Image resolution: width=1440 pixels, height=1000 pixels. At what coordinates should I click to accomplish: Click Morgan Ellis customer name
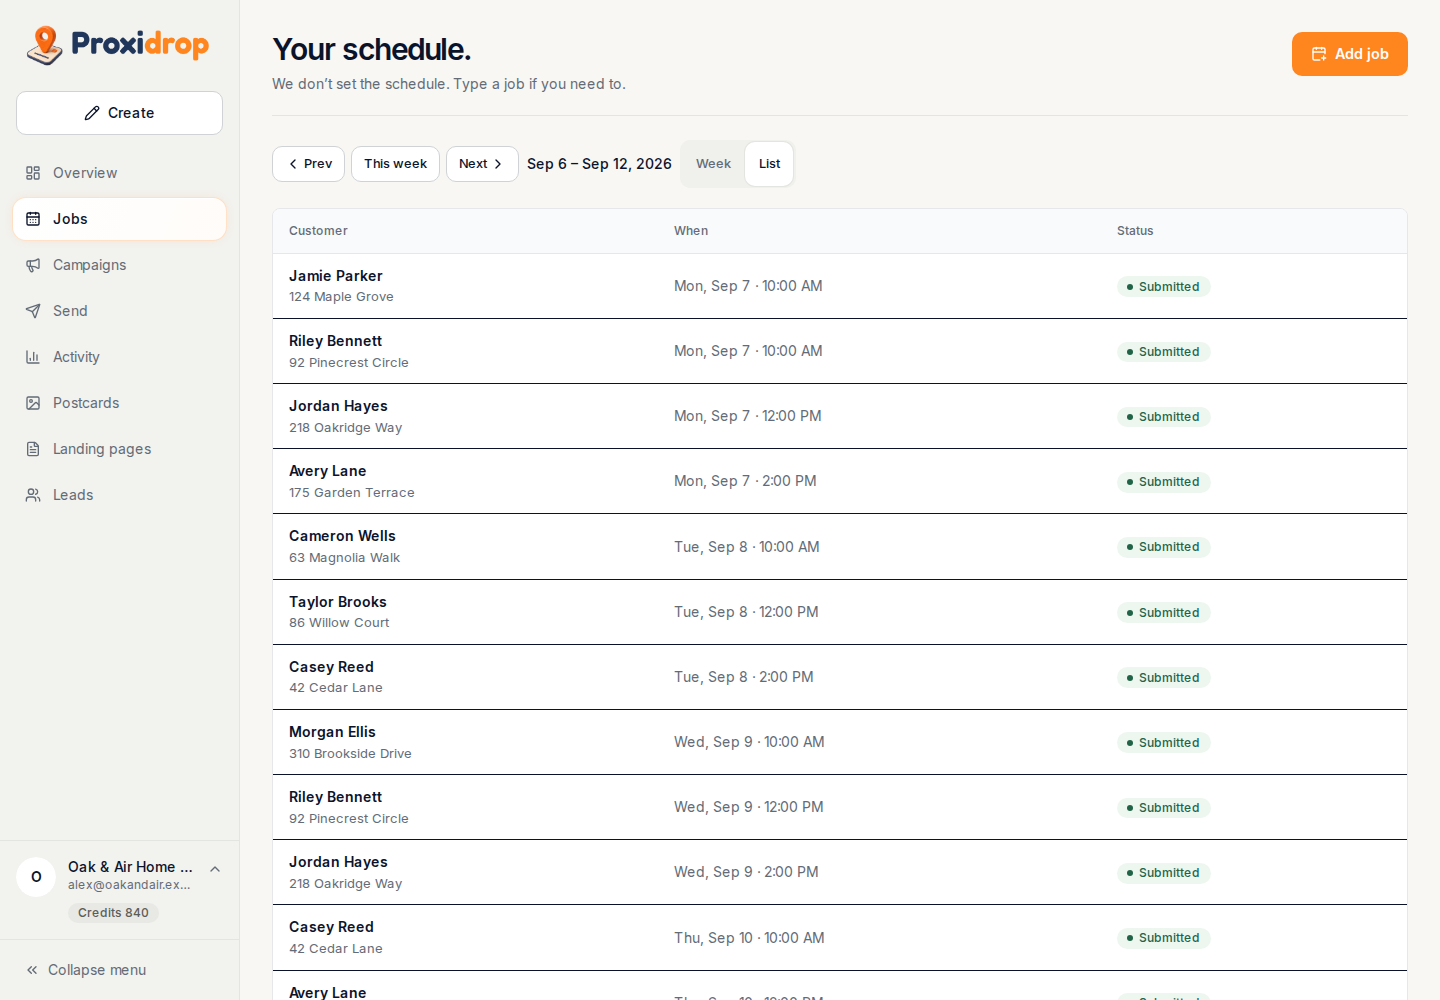tap(332, 732)
